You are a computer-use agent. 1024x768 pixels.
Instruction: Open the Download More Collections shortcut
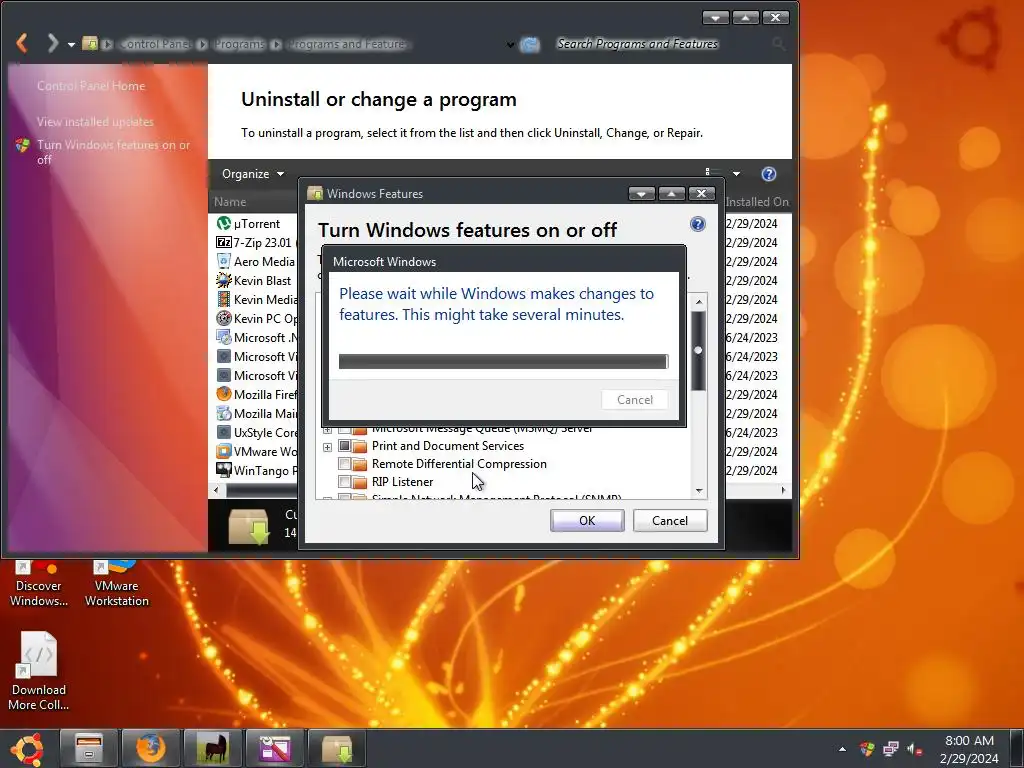tap(39, 671)
